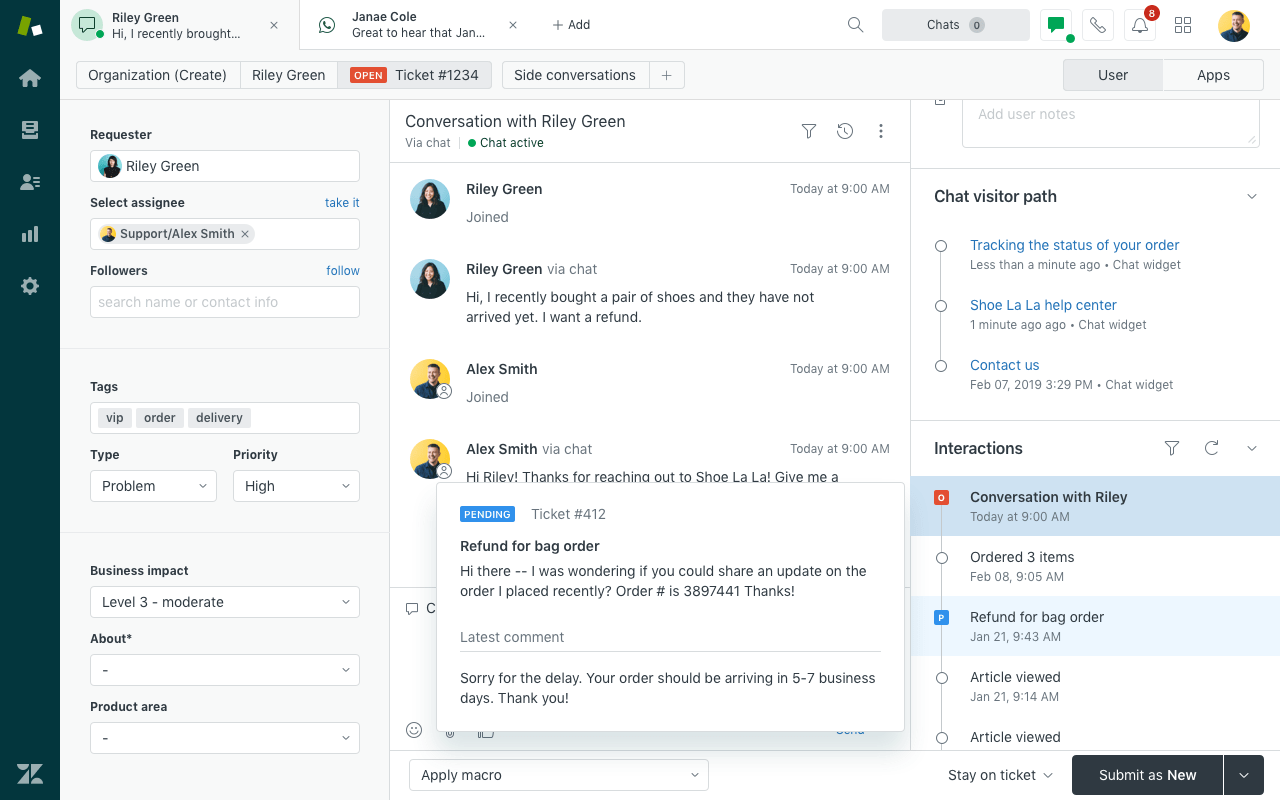
Task: Select Ordered 3 items interaction
Action: pos(1095,566)
